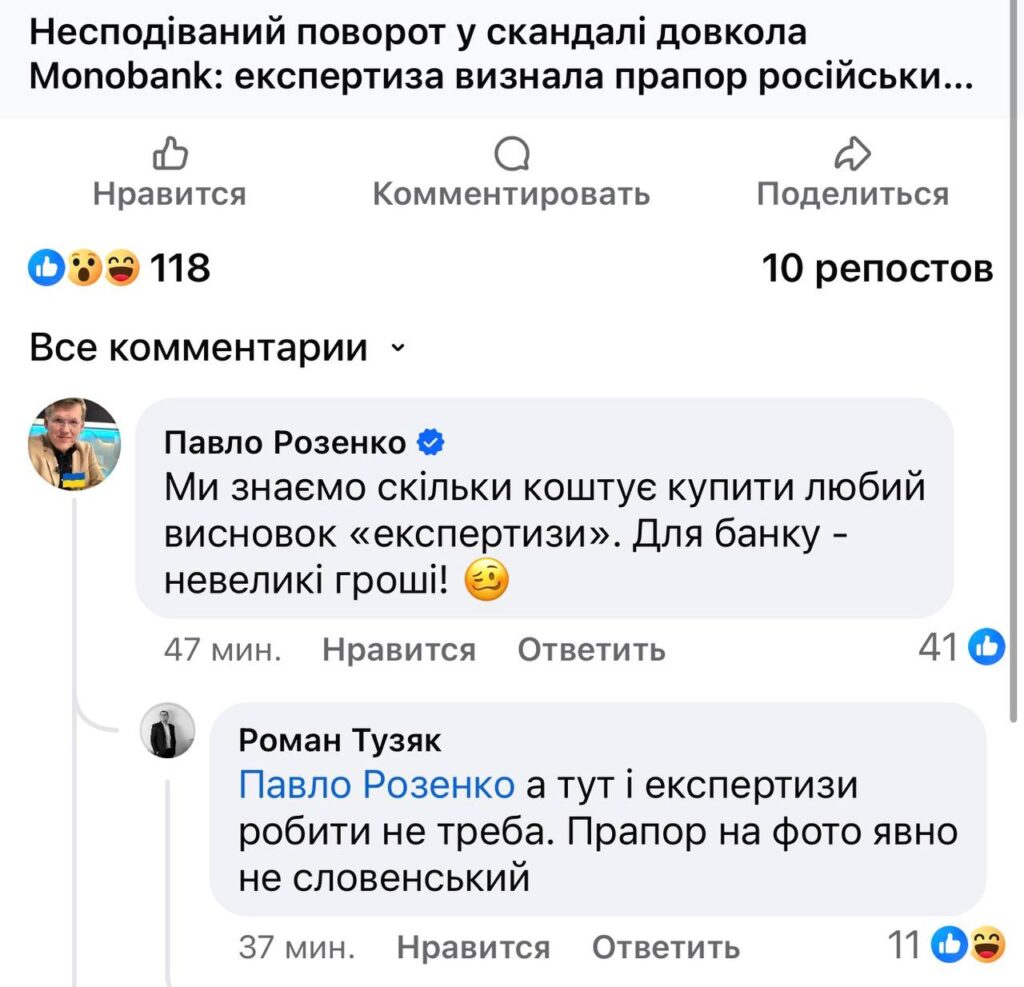
Task: Like Павло Розенко's comment via Нравится
Action: click(x=399, y=650)
